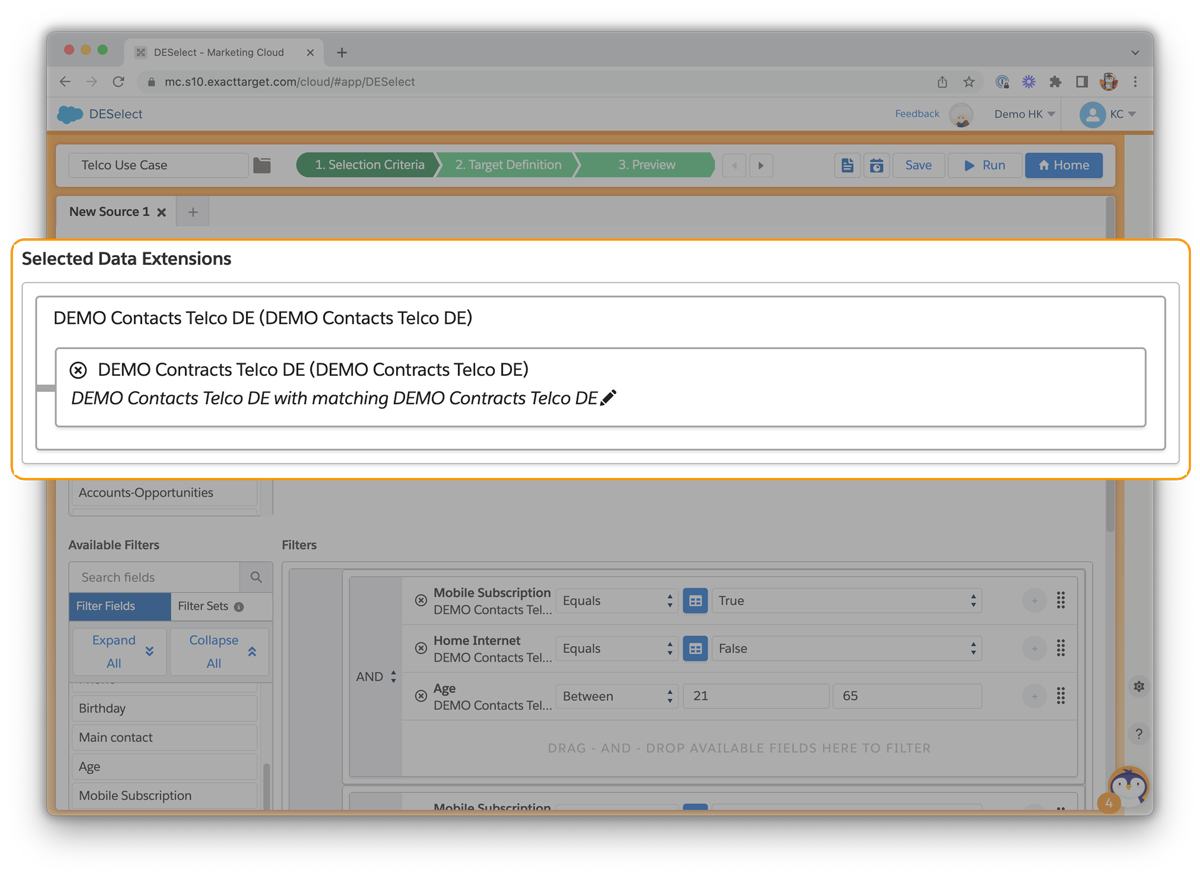Go to the 2. Target Definition step
The image size is (1200, 877).
[x=508, y=165]
